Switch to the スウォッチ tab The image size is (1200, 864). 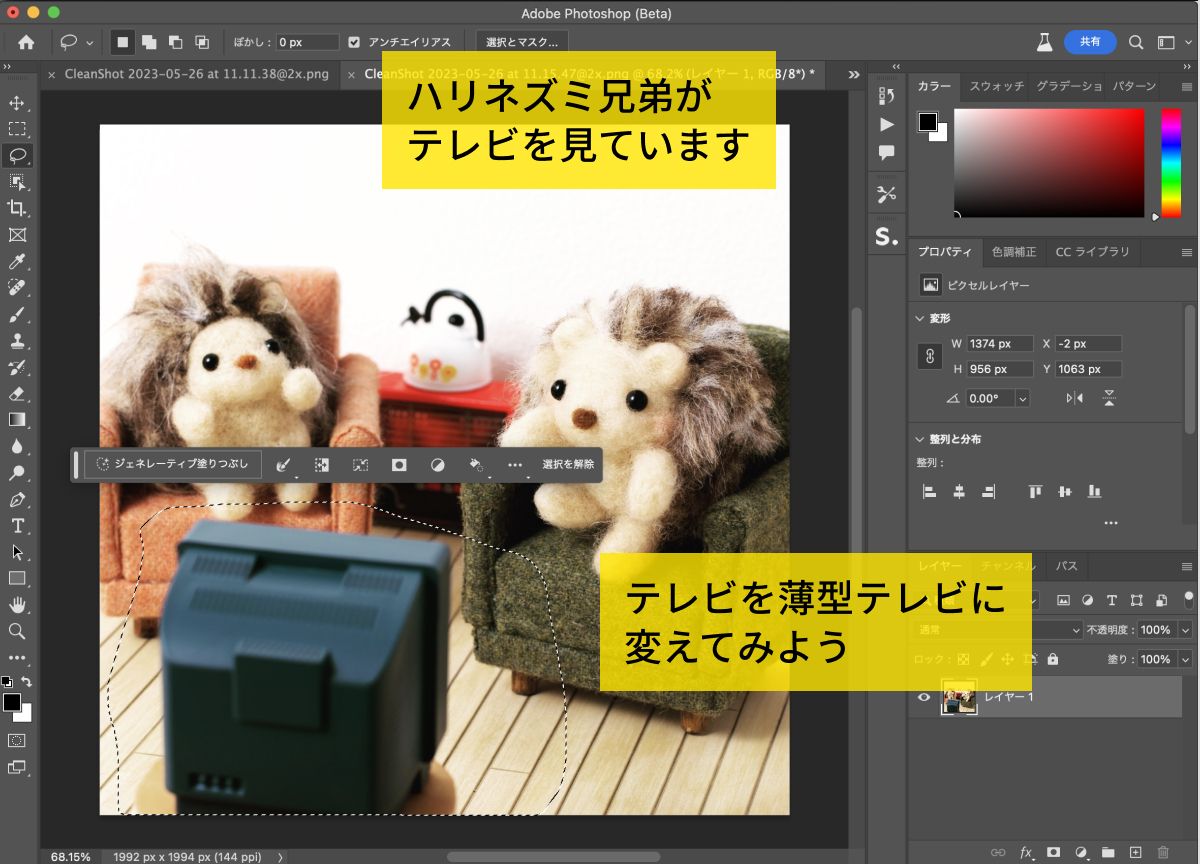[x=996, y=86]
